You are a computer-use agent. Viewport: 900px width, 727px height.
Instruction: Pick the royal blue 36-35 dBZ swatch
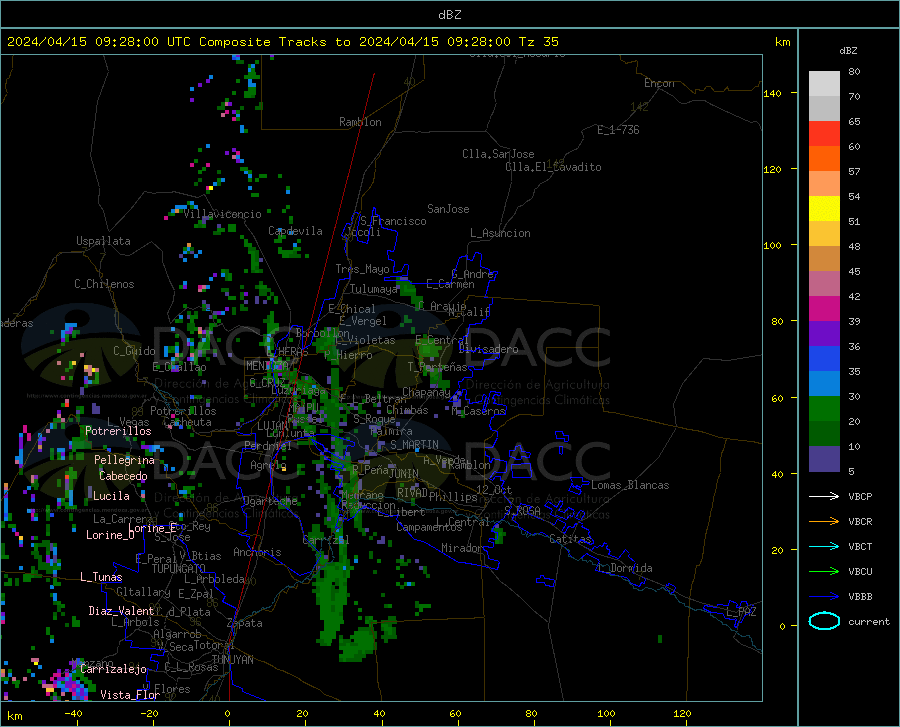click(x=824, y=359)
